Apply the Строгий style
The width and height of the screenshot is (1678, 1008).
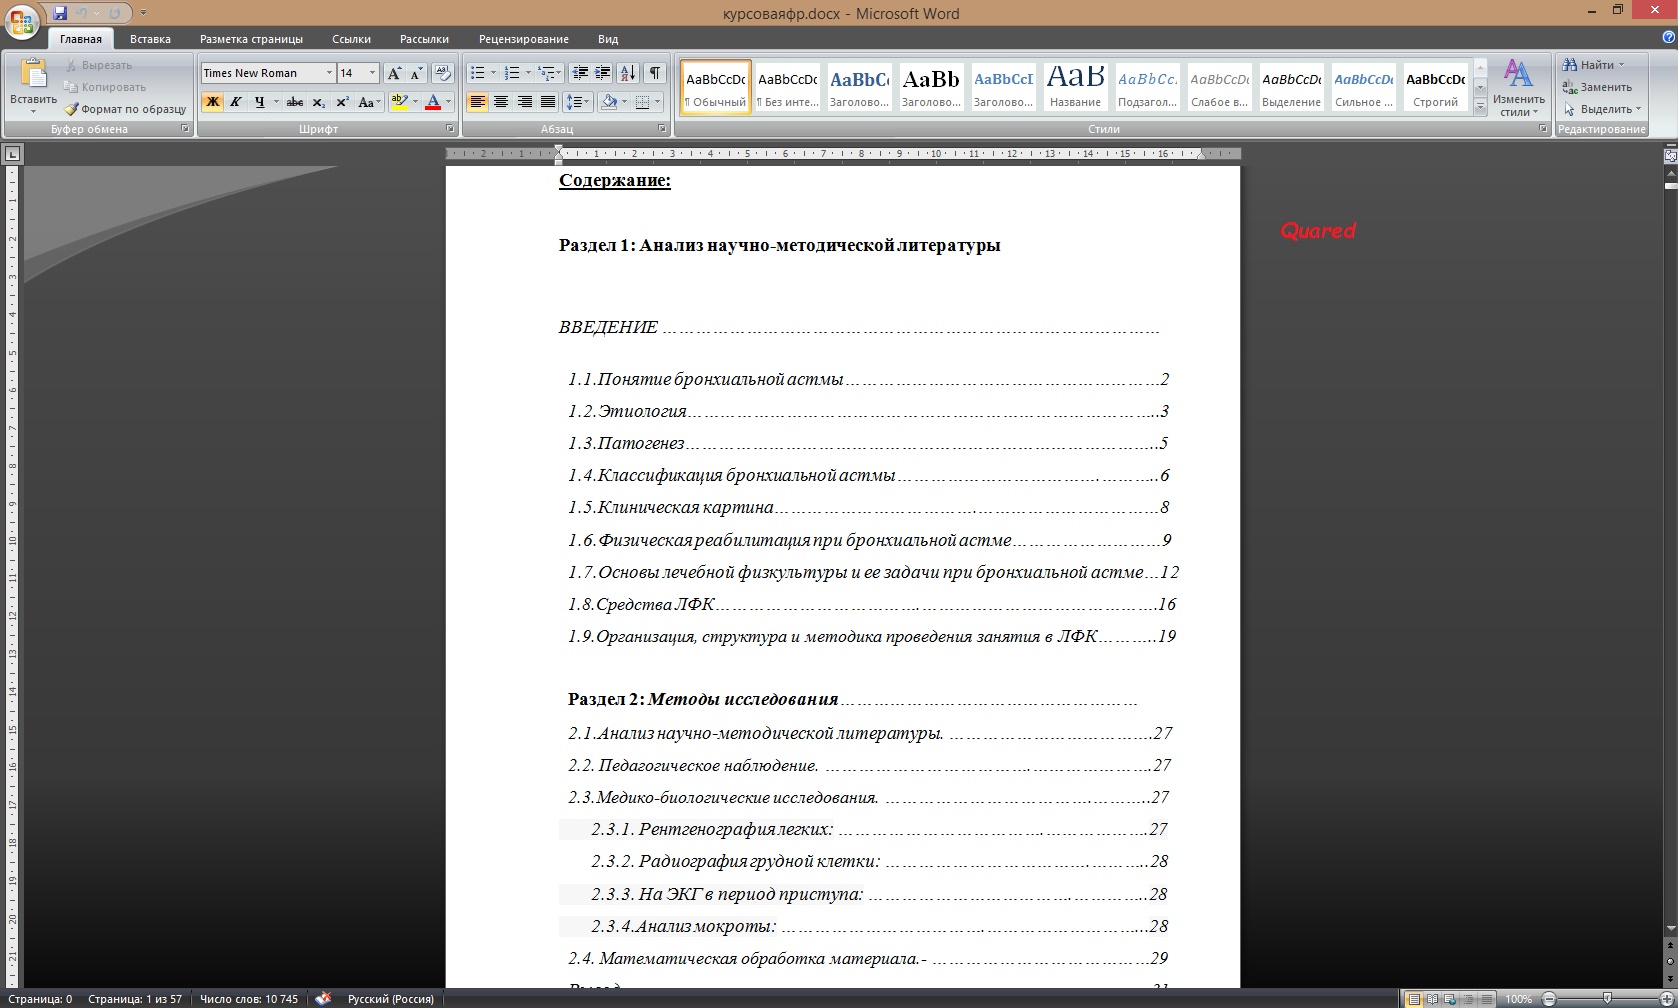pyautogui.click(x=1435, y=87)
